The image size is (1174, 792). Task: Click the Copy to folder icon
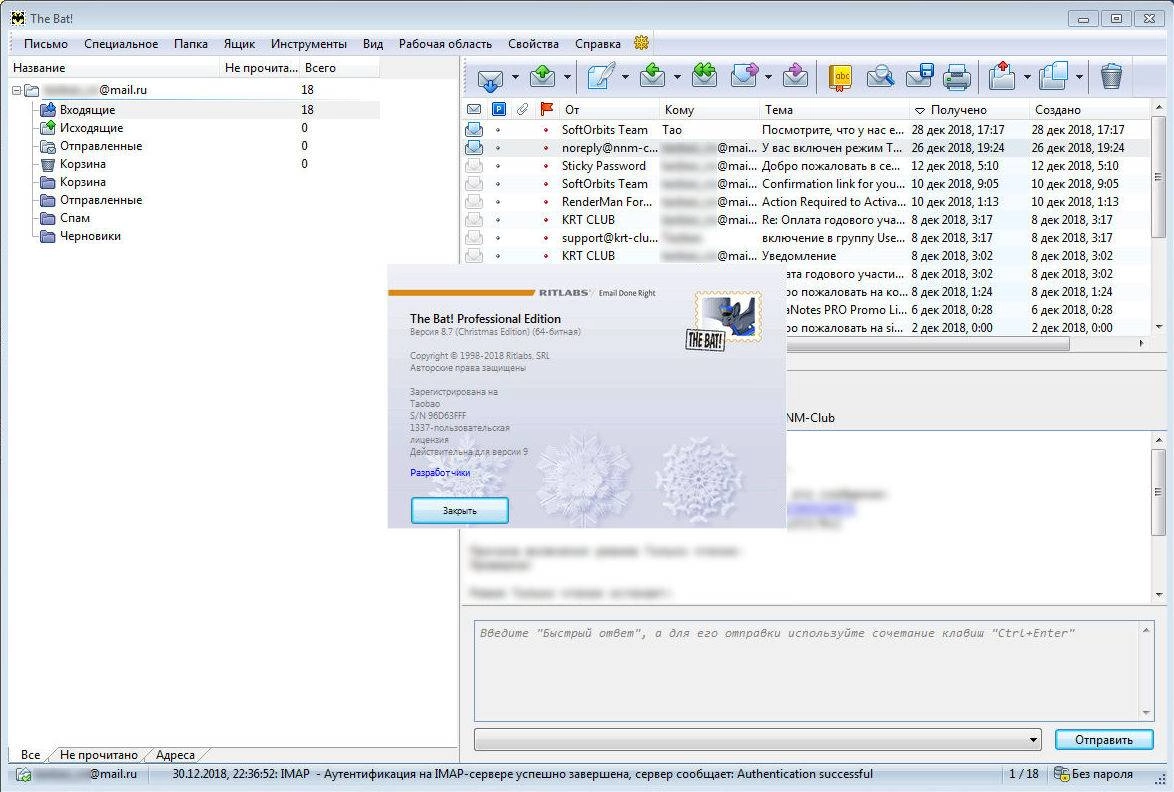click(x=1054, y=76)
